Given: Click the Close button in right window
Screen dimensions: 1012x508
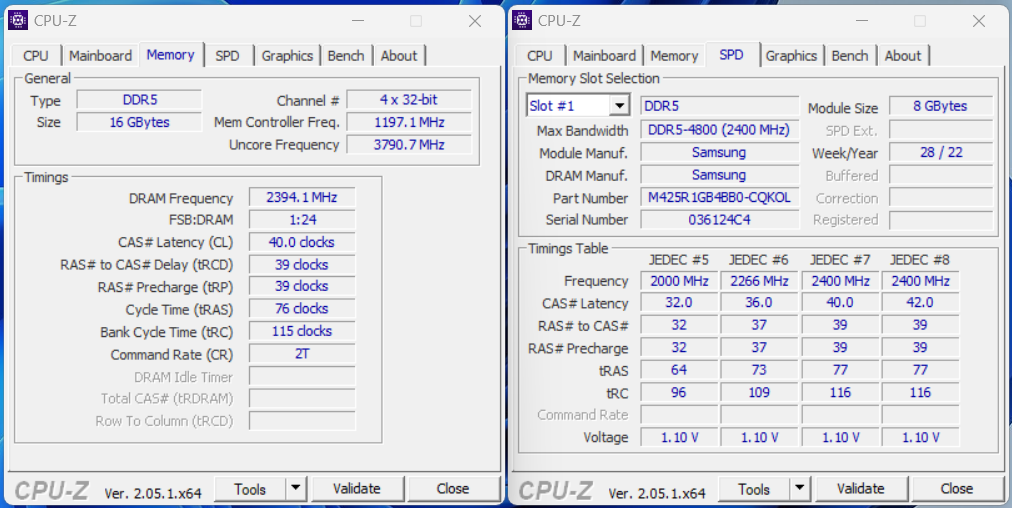Looking at the screenshot, I should 957,489.
